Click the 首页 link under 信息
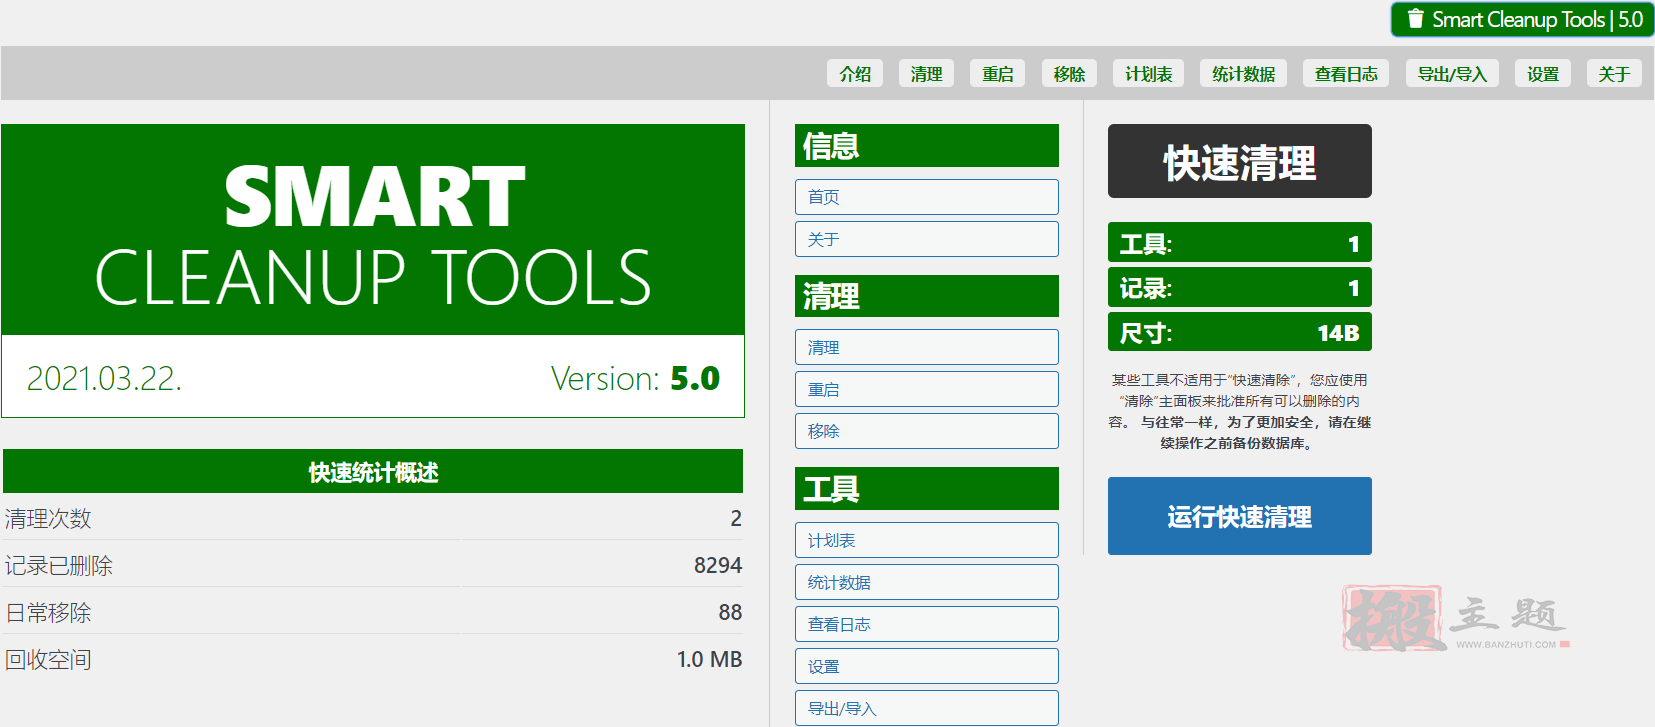This screenshot has width=1655, height=727. coord(927,197)
